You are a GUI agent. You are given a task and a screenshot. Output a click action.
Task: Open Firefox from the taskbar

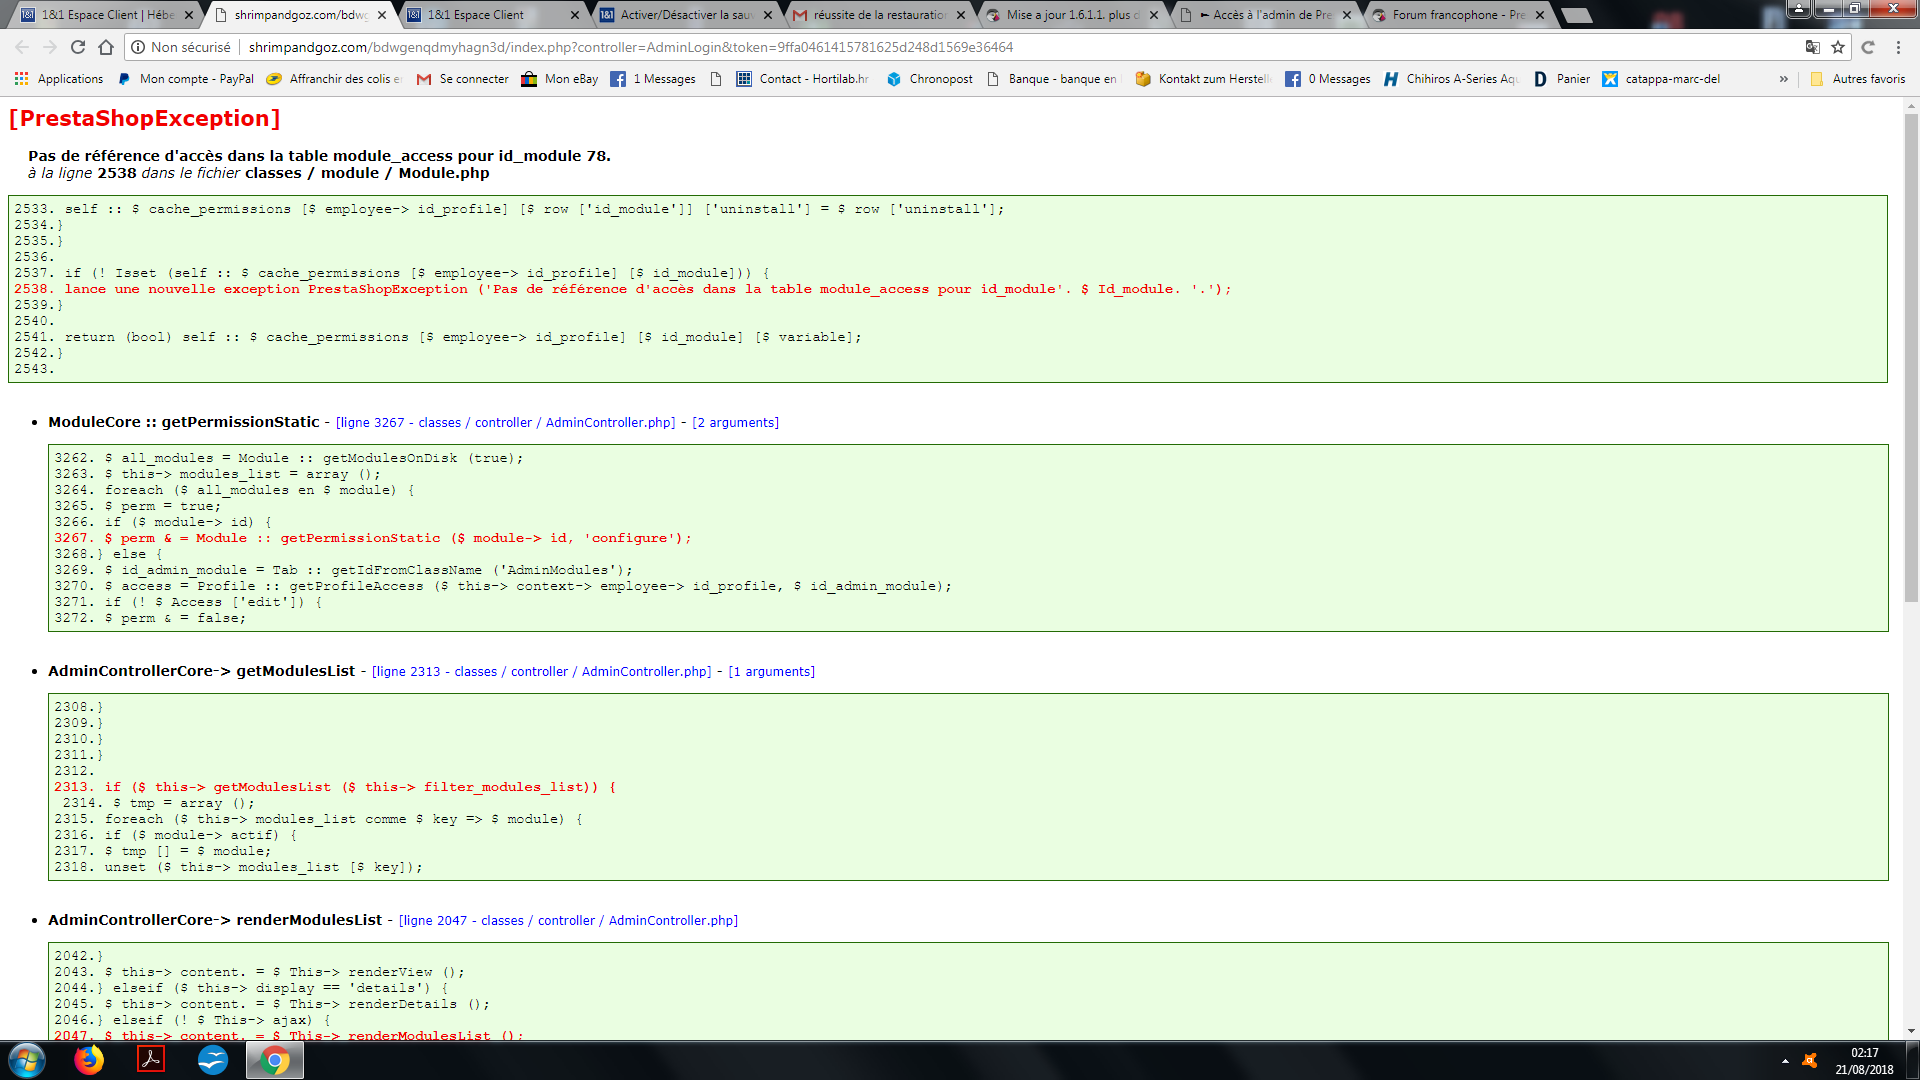click(89, 1060)
